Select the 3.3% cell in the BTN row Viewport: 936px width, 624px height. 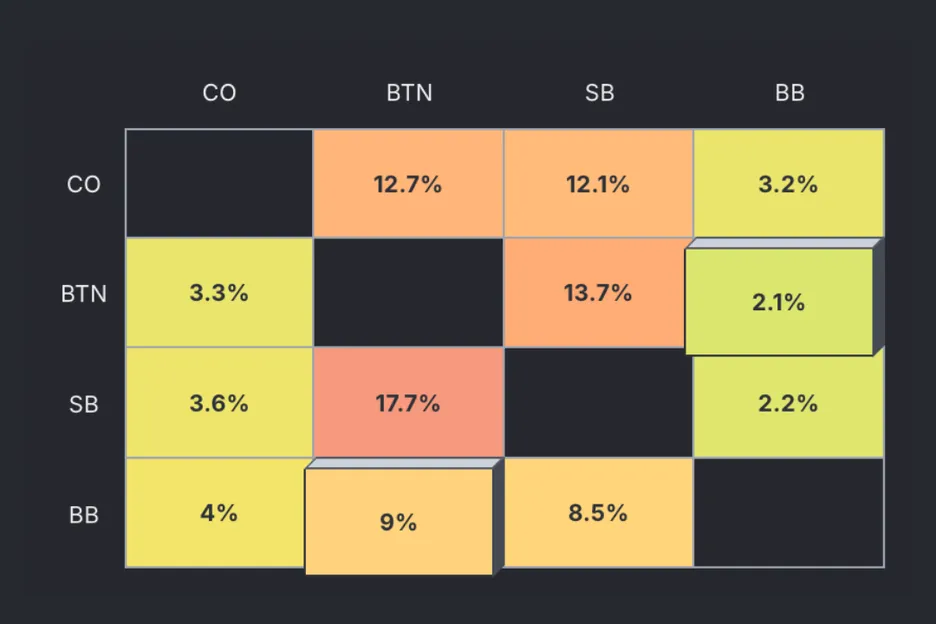(219, 293)
